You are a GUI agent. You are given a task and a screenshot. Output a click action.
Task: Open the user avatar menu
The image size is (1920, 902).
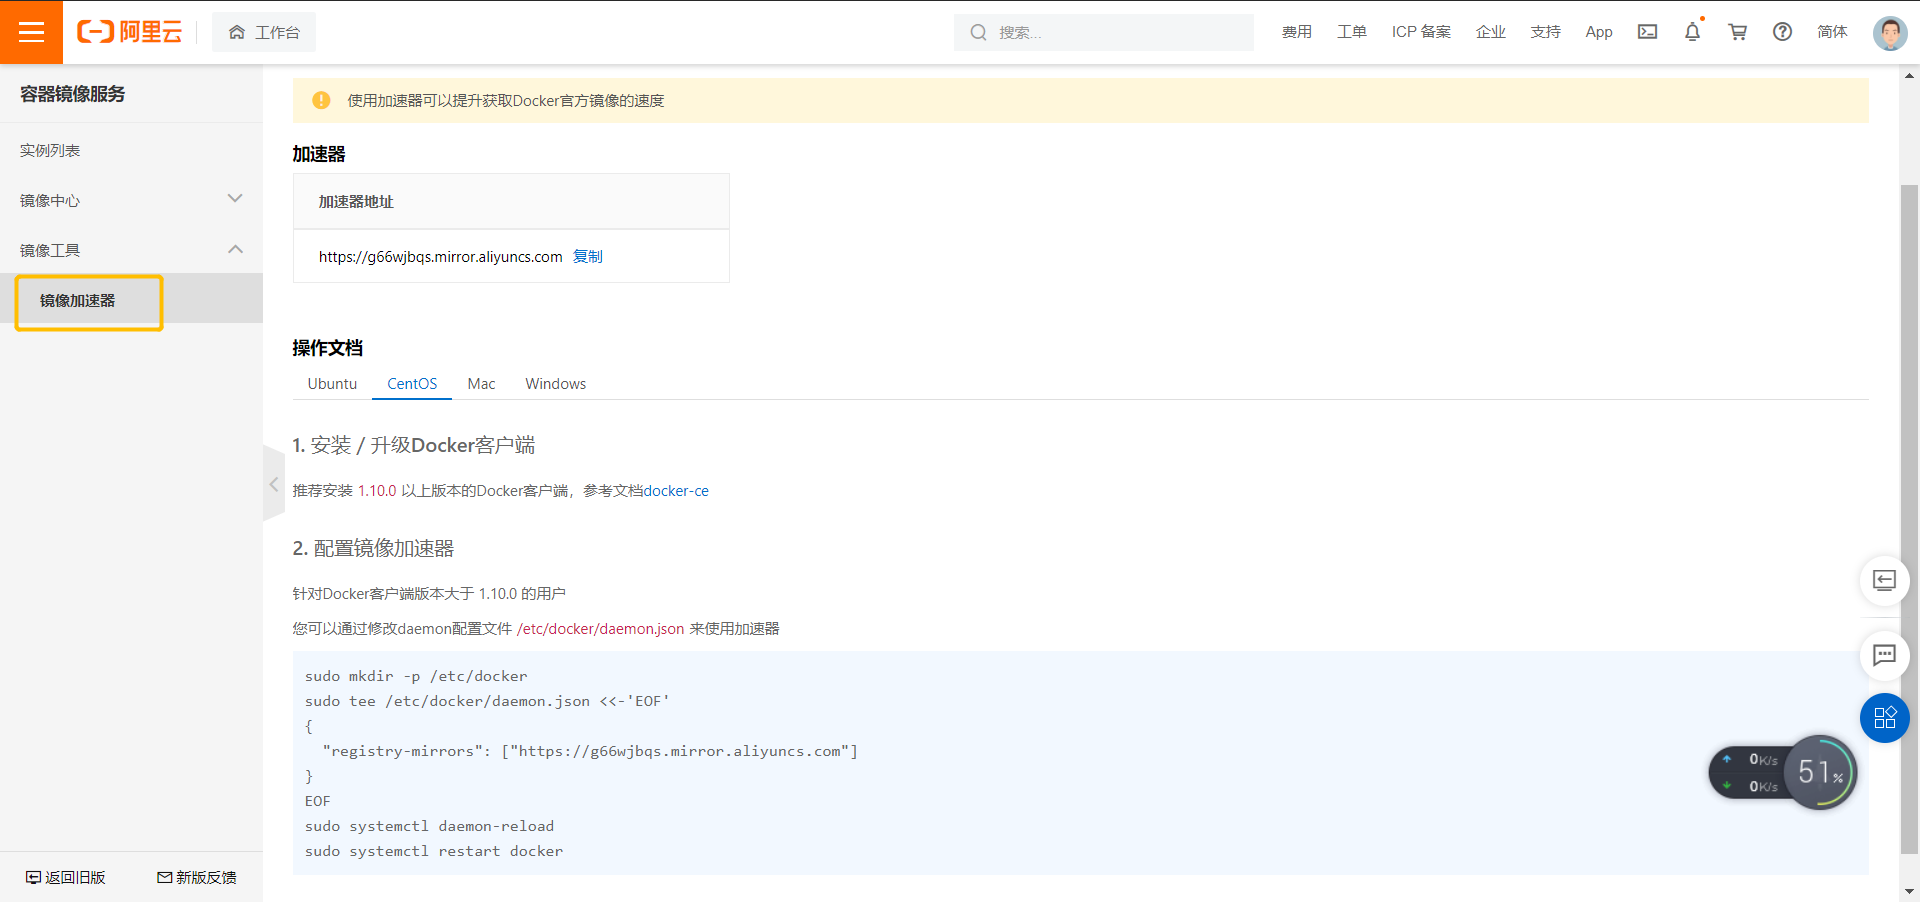point(1890,32)
